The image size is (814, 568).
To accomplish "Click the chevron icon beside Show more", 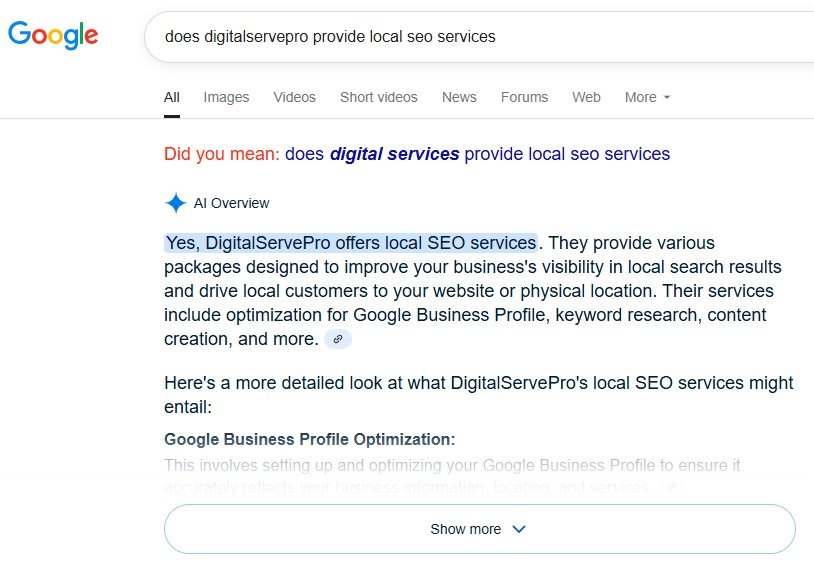I will (x=519, y=529).
